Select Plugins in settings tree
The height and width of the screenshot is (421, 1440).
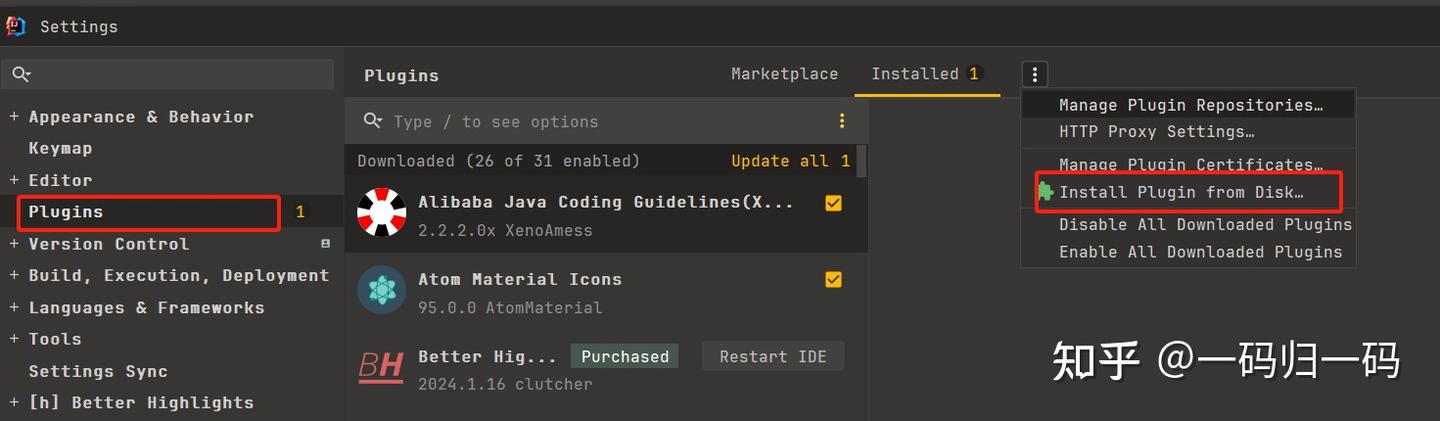tap(66, 212)
